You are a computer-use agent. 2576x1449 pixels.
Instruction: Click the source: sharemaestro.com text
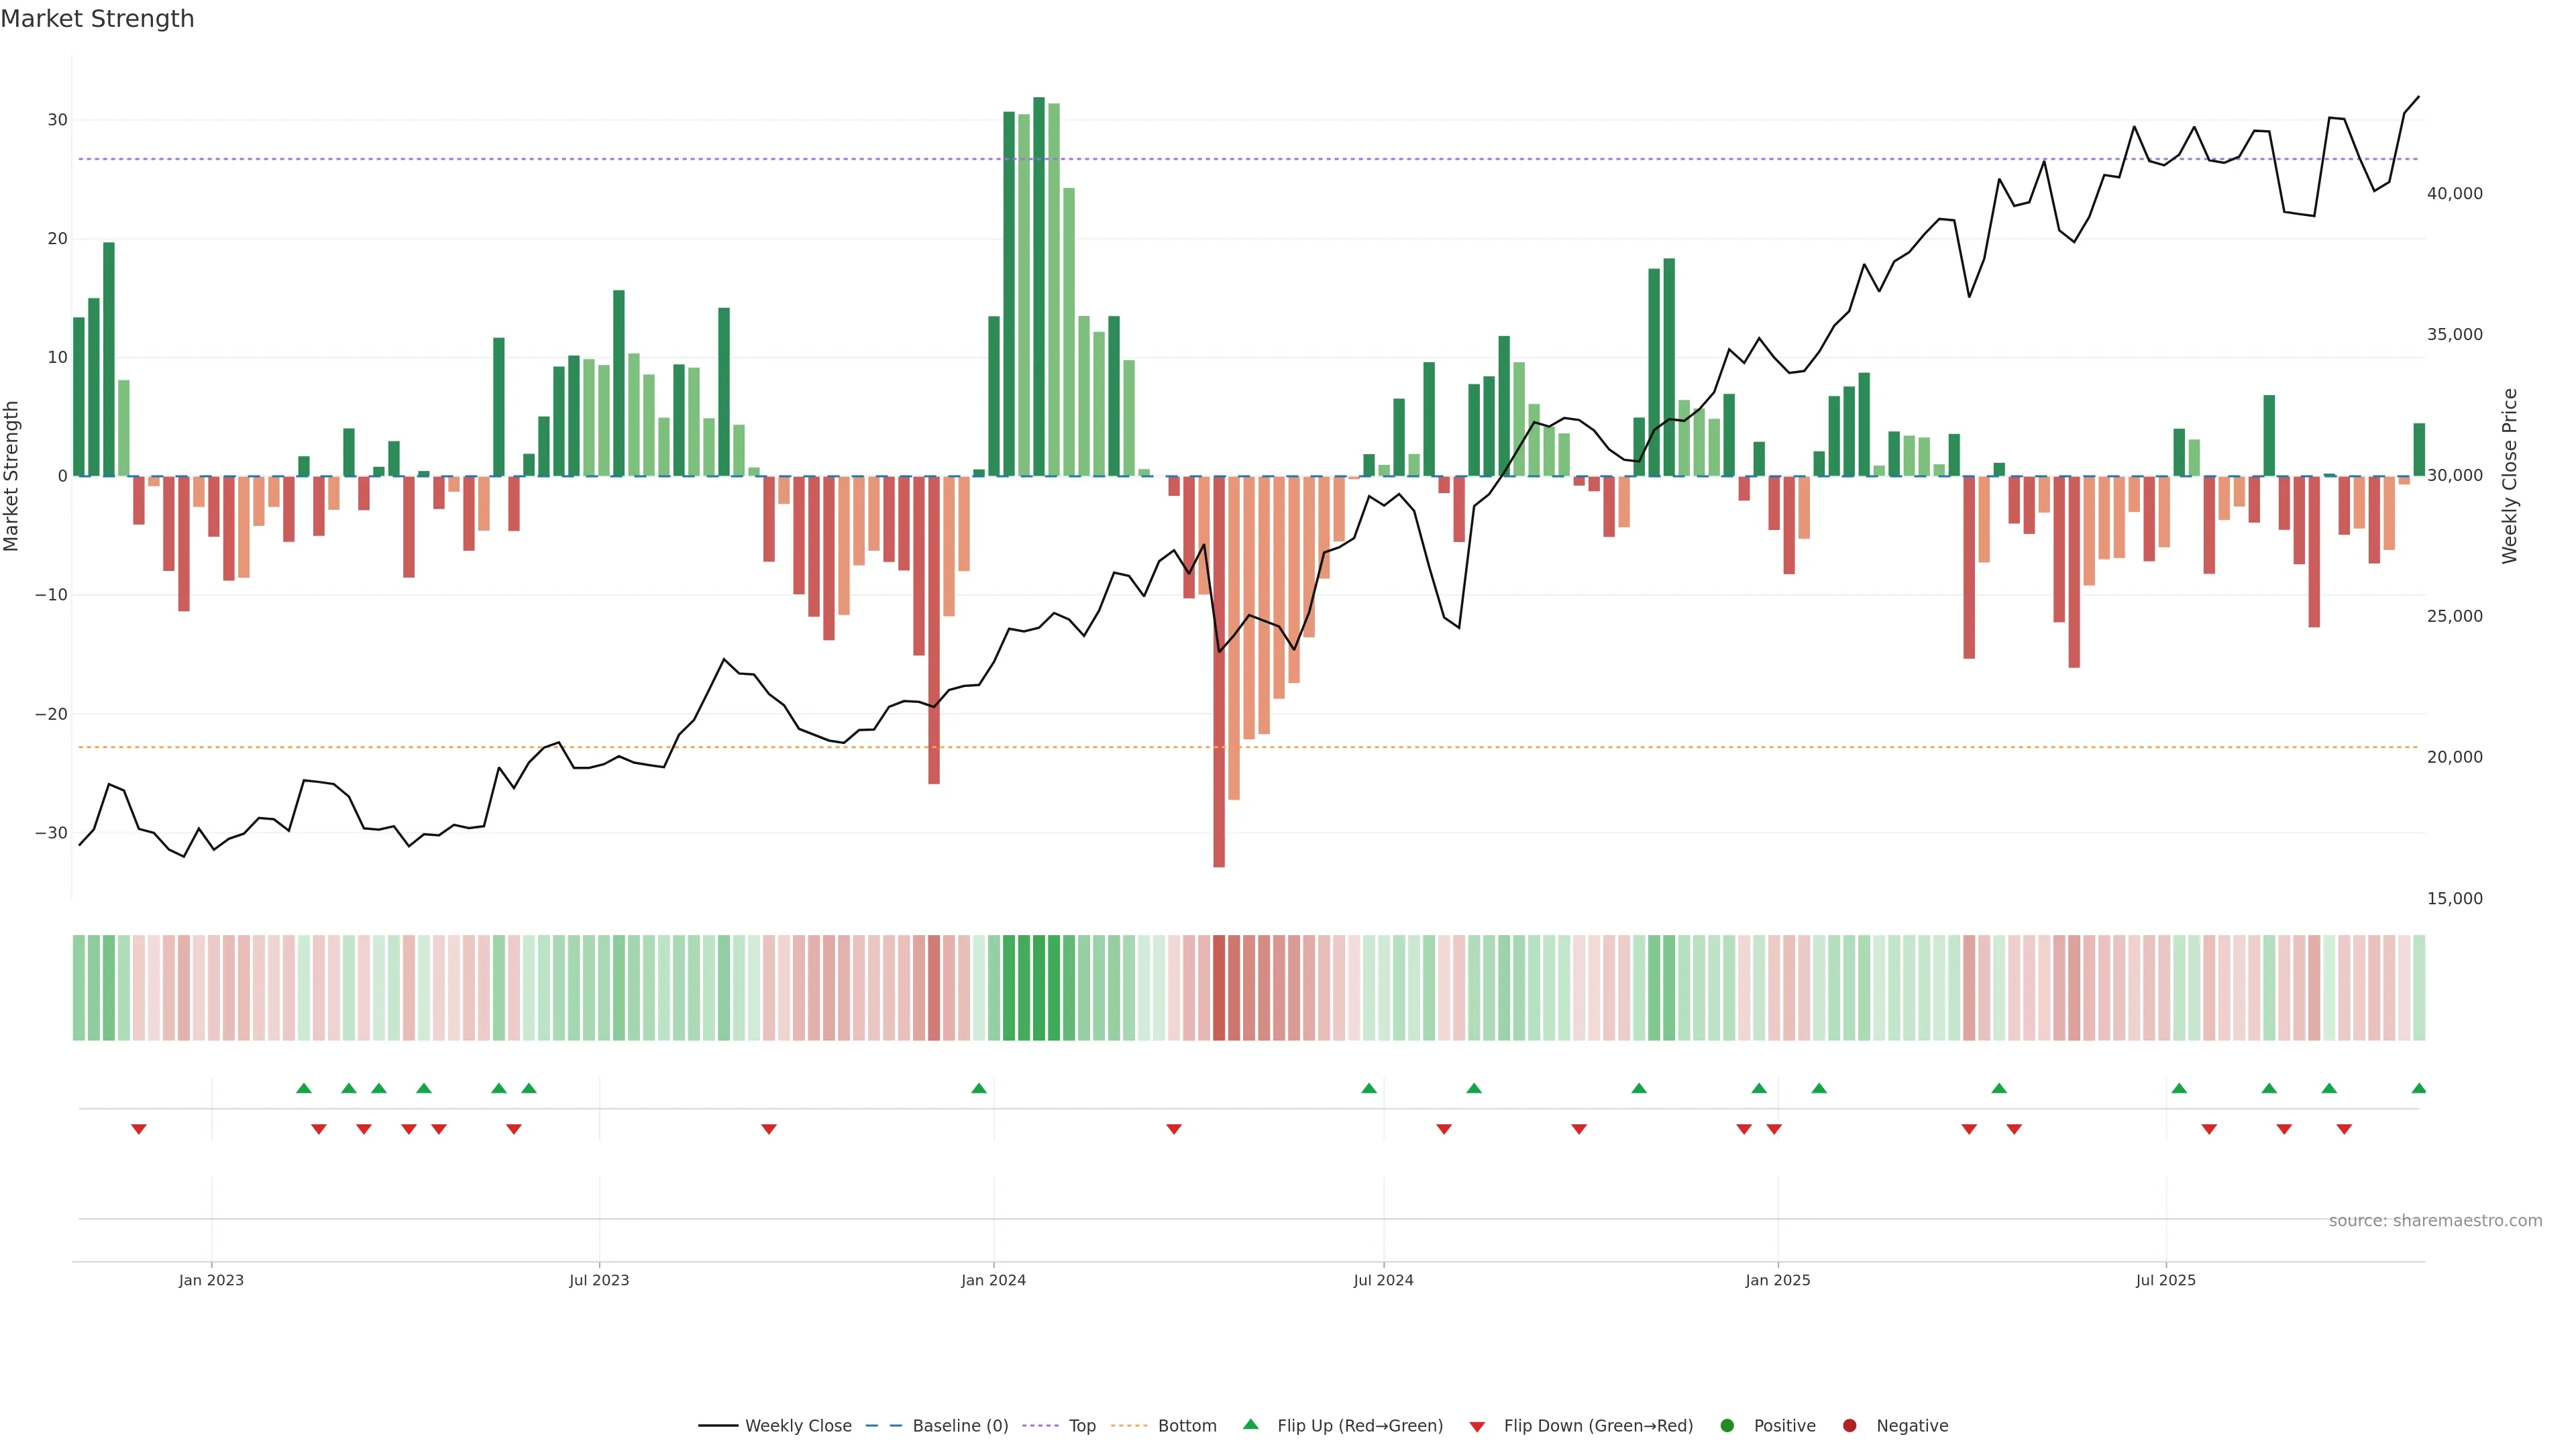(2435, 1221)
